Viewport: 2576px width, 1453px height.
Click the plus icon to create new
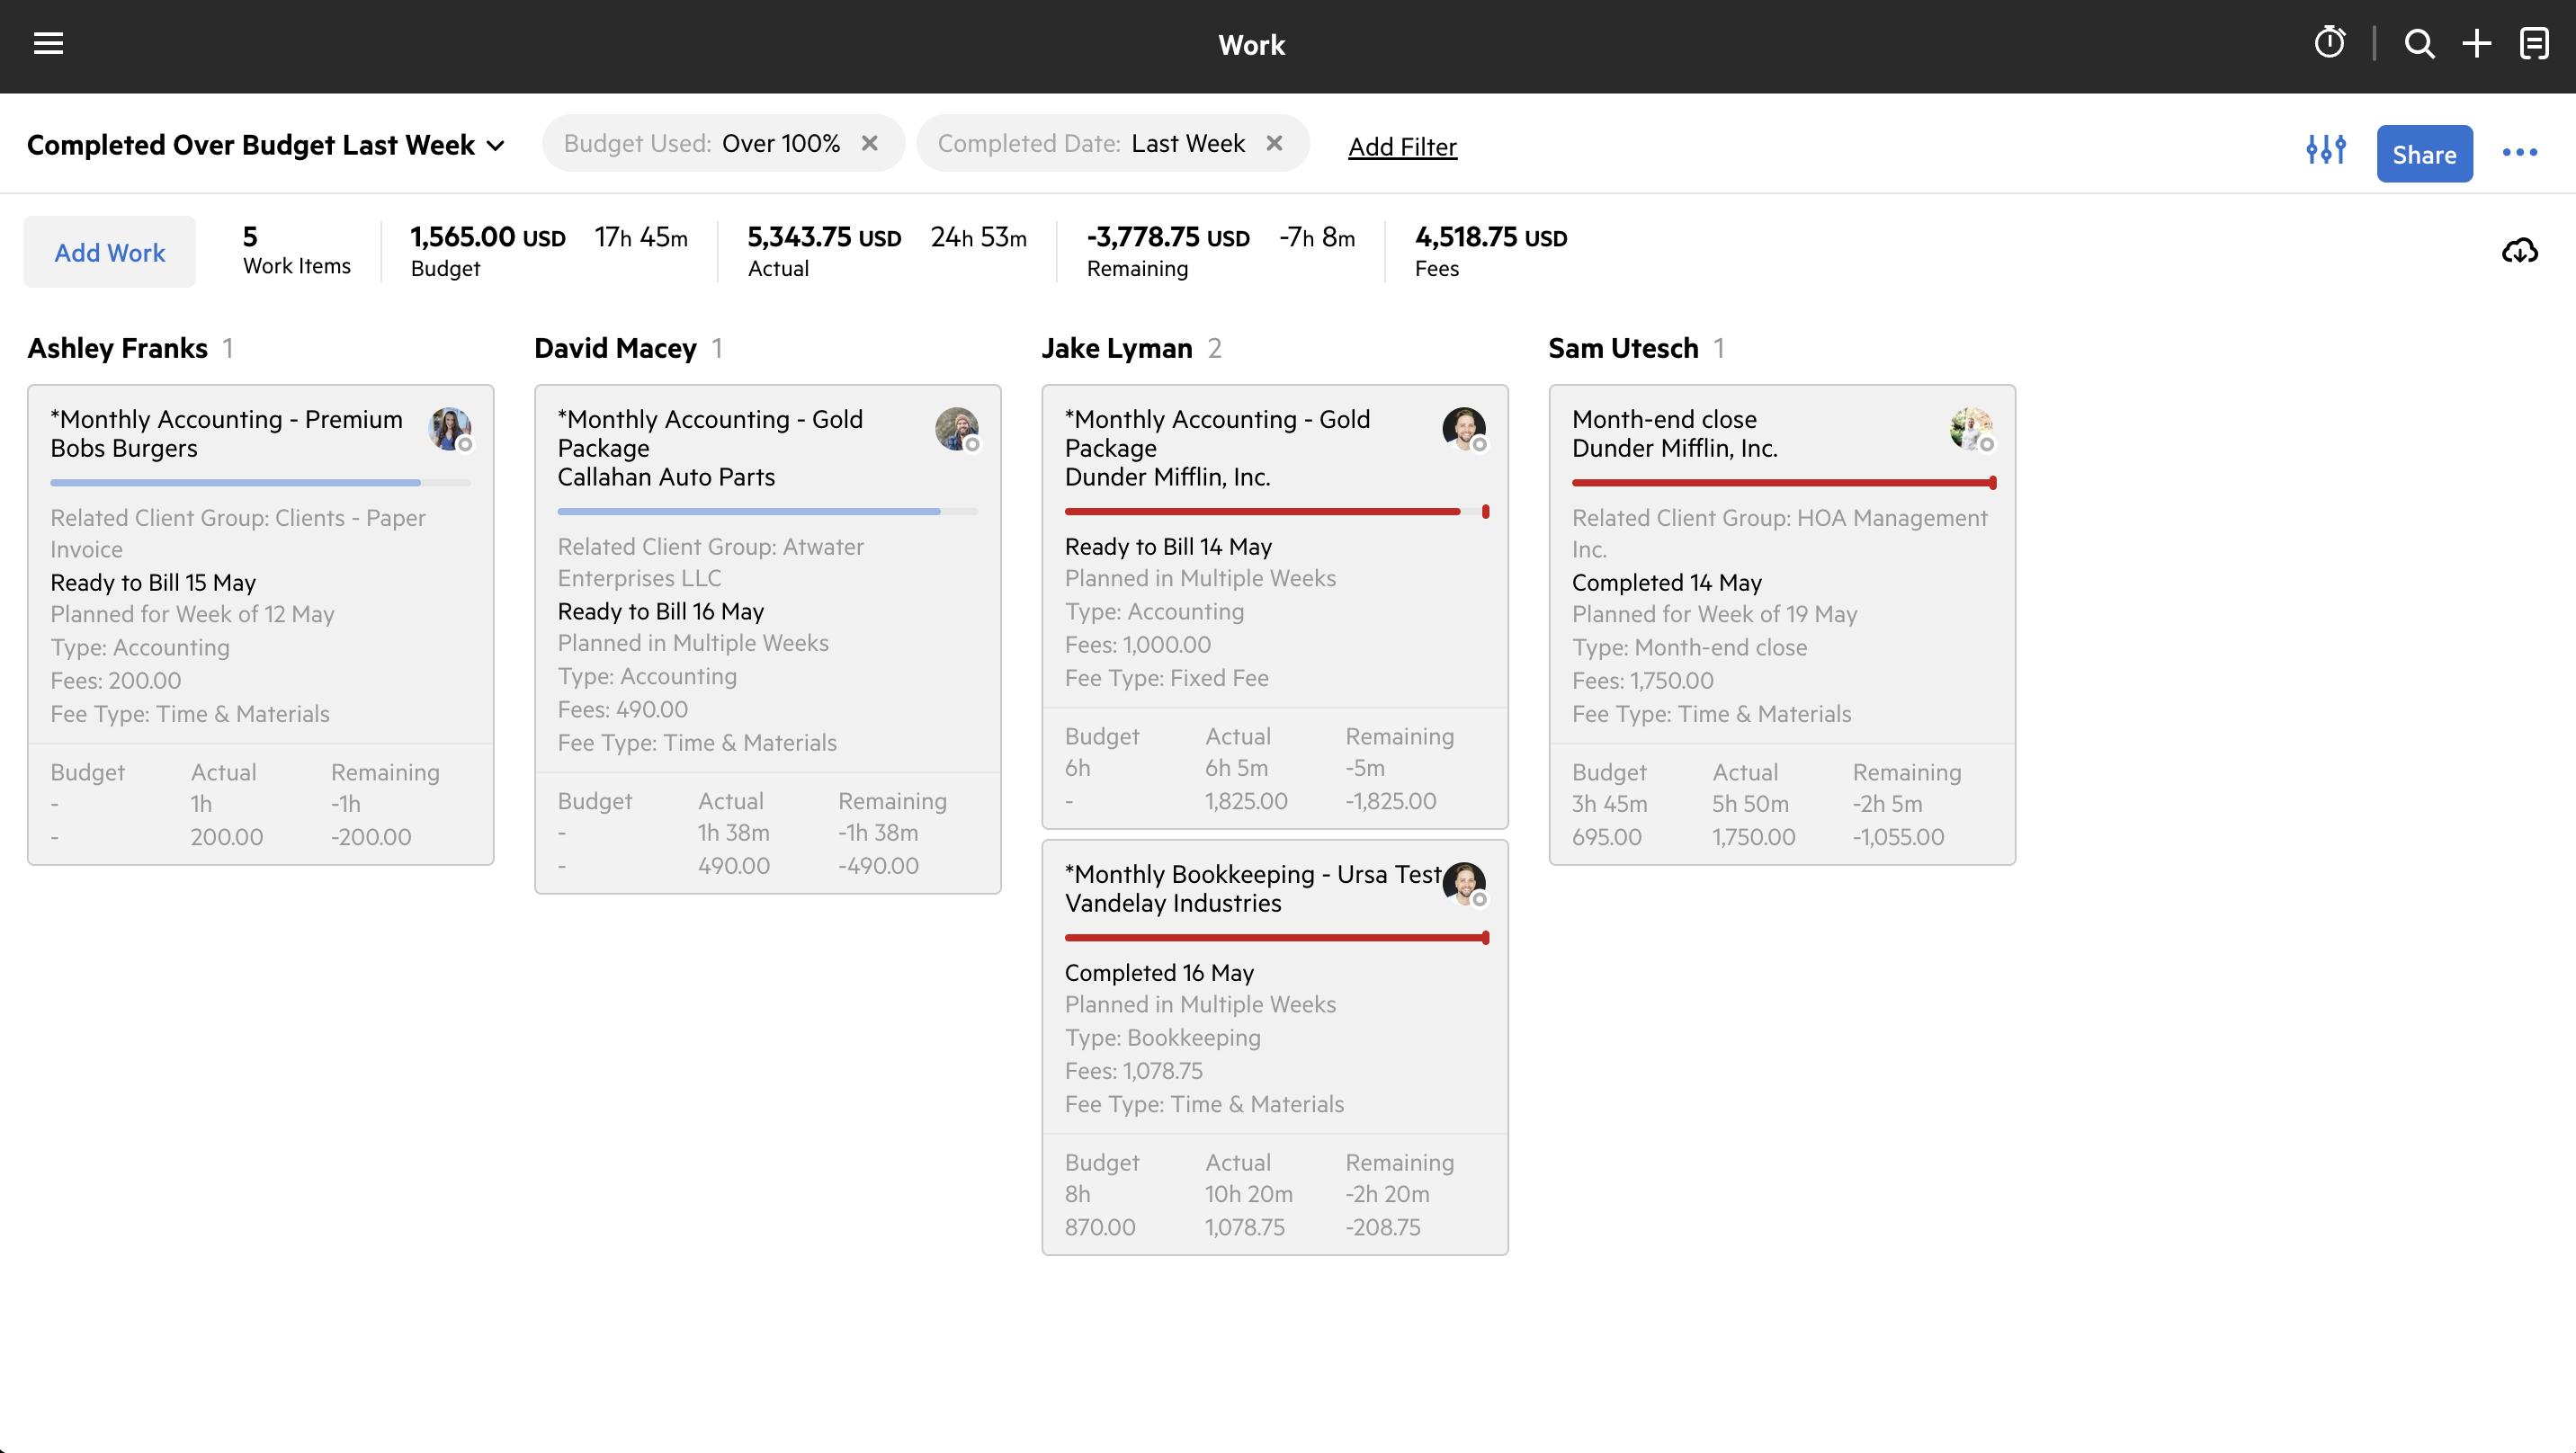(x=2476, y=44)
